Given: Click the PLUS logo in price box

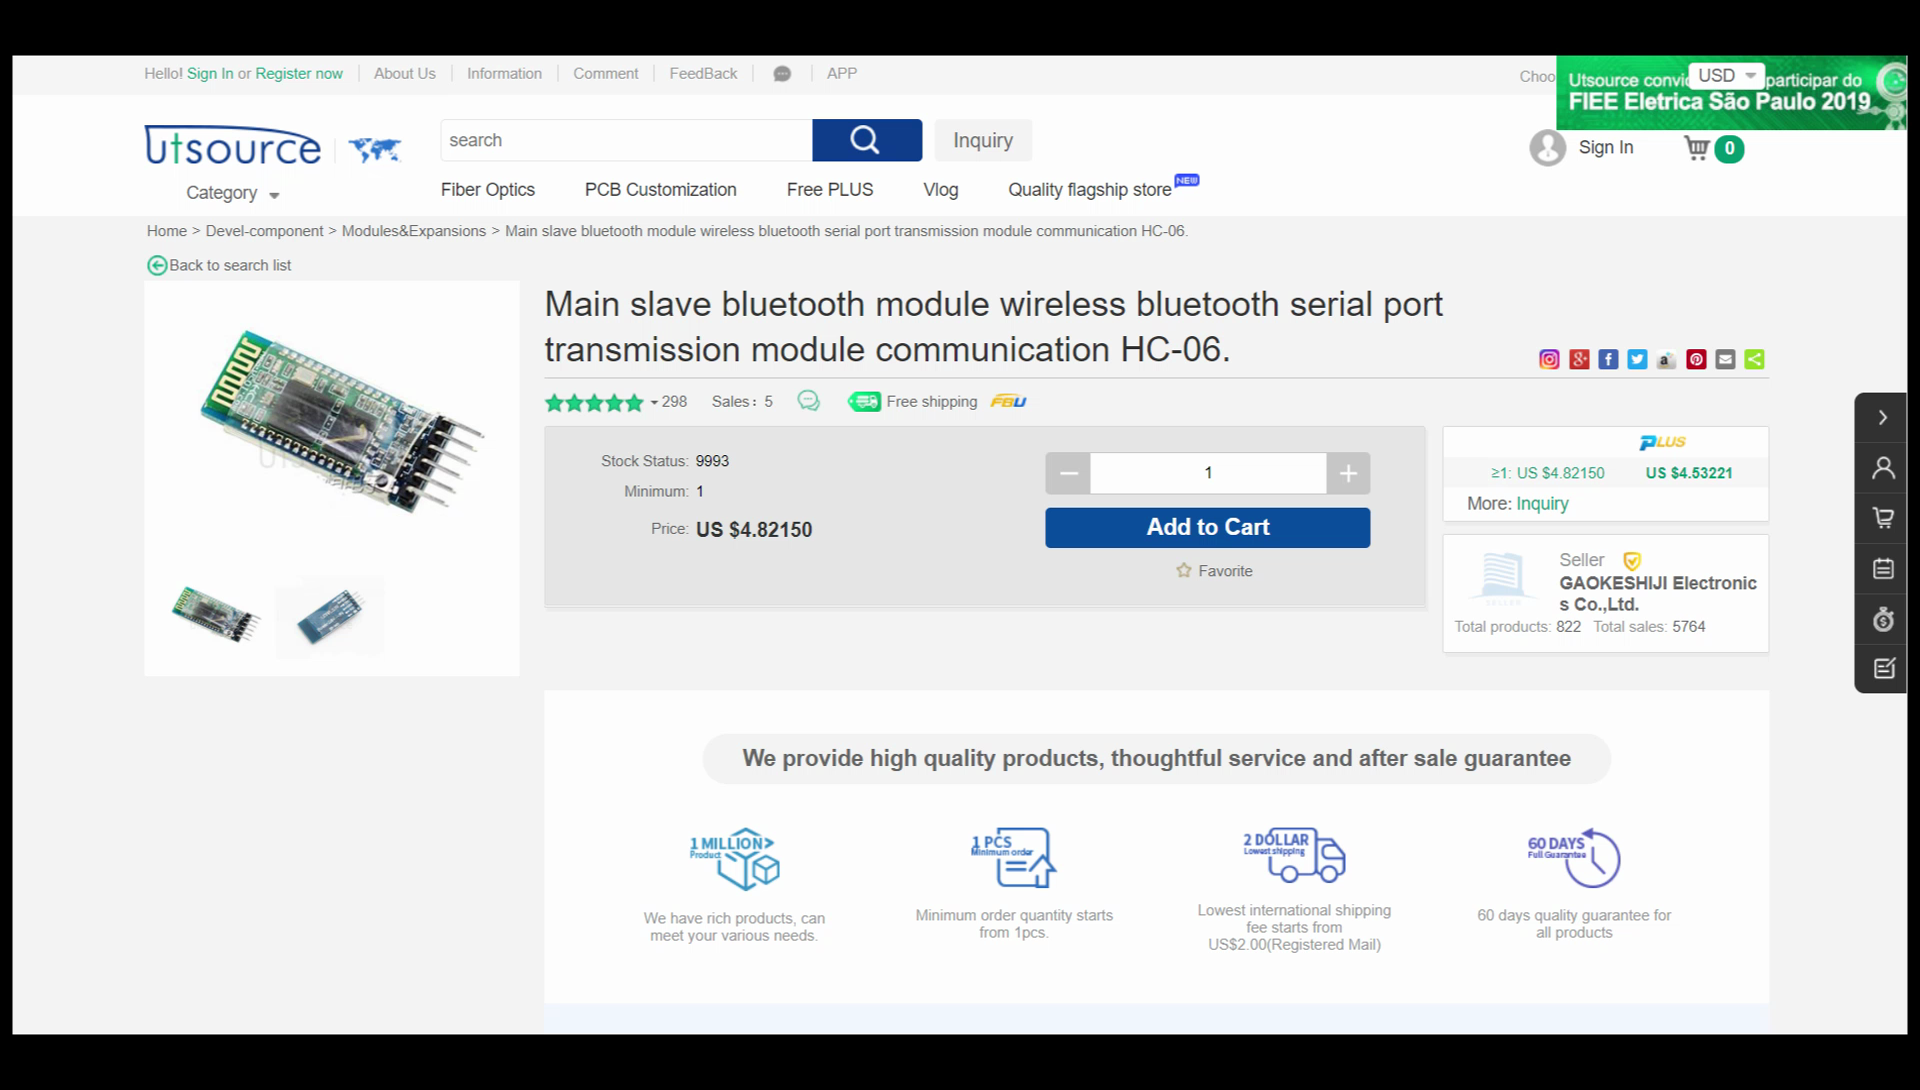Looking at the screenshot, I should click(x=1662, y=442).
